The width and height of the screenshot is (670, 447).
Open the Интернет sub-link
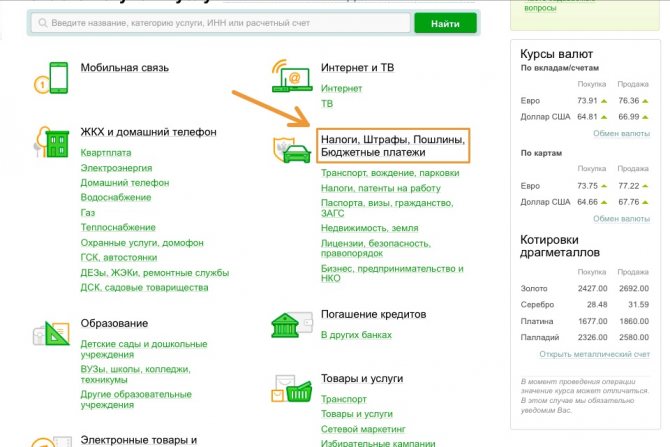pyautogui.click(x=341, y=88)
